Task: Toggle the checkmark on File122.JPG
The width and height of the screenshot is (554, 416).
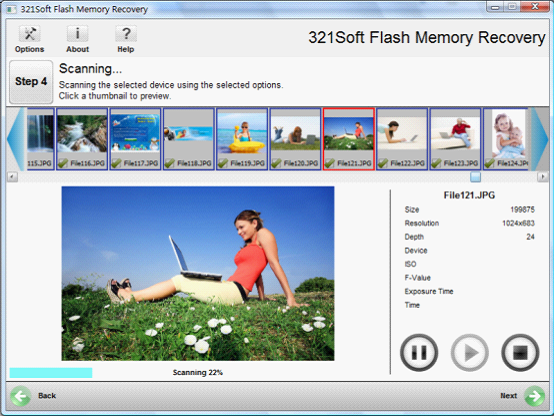Action: coord(383,163)
